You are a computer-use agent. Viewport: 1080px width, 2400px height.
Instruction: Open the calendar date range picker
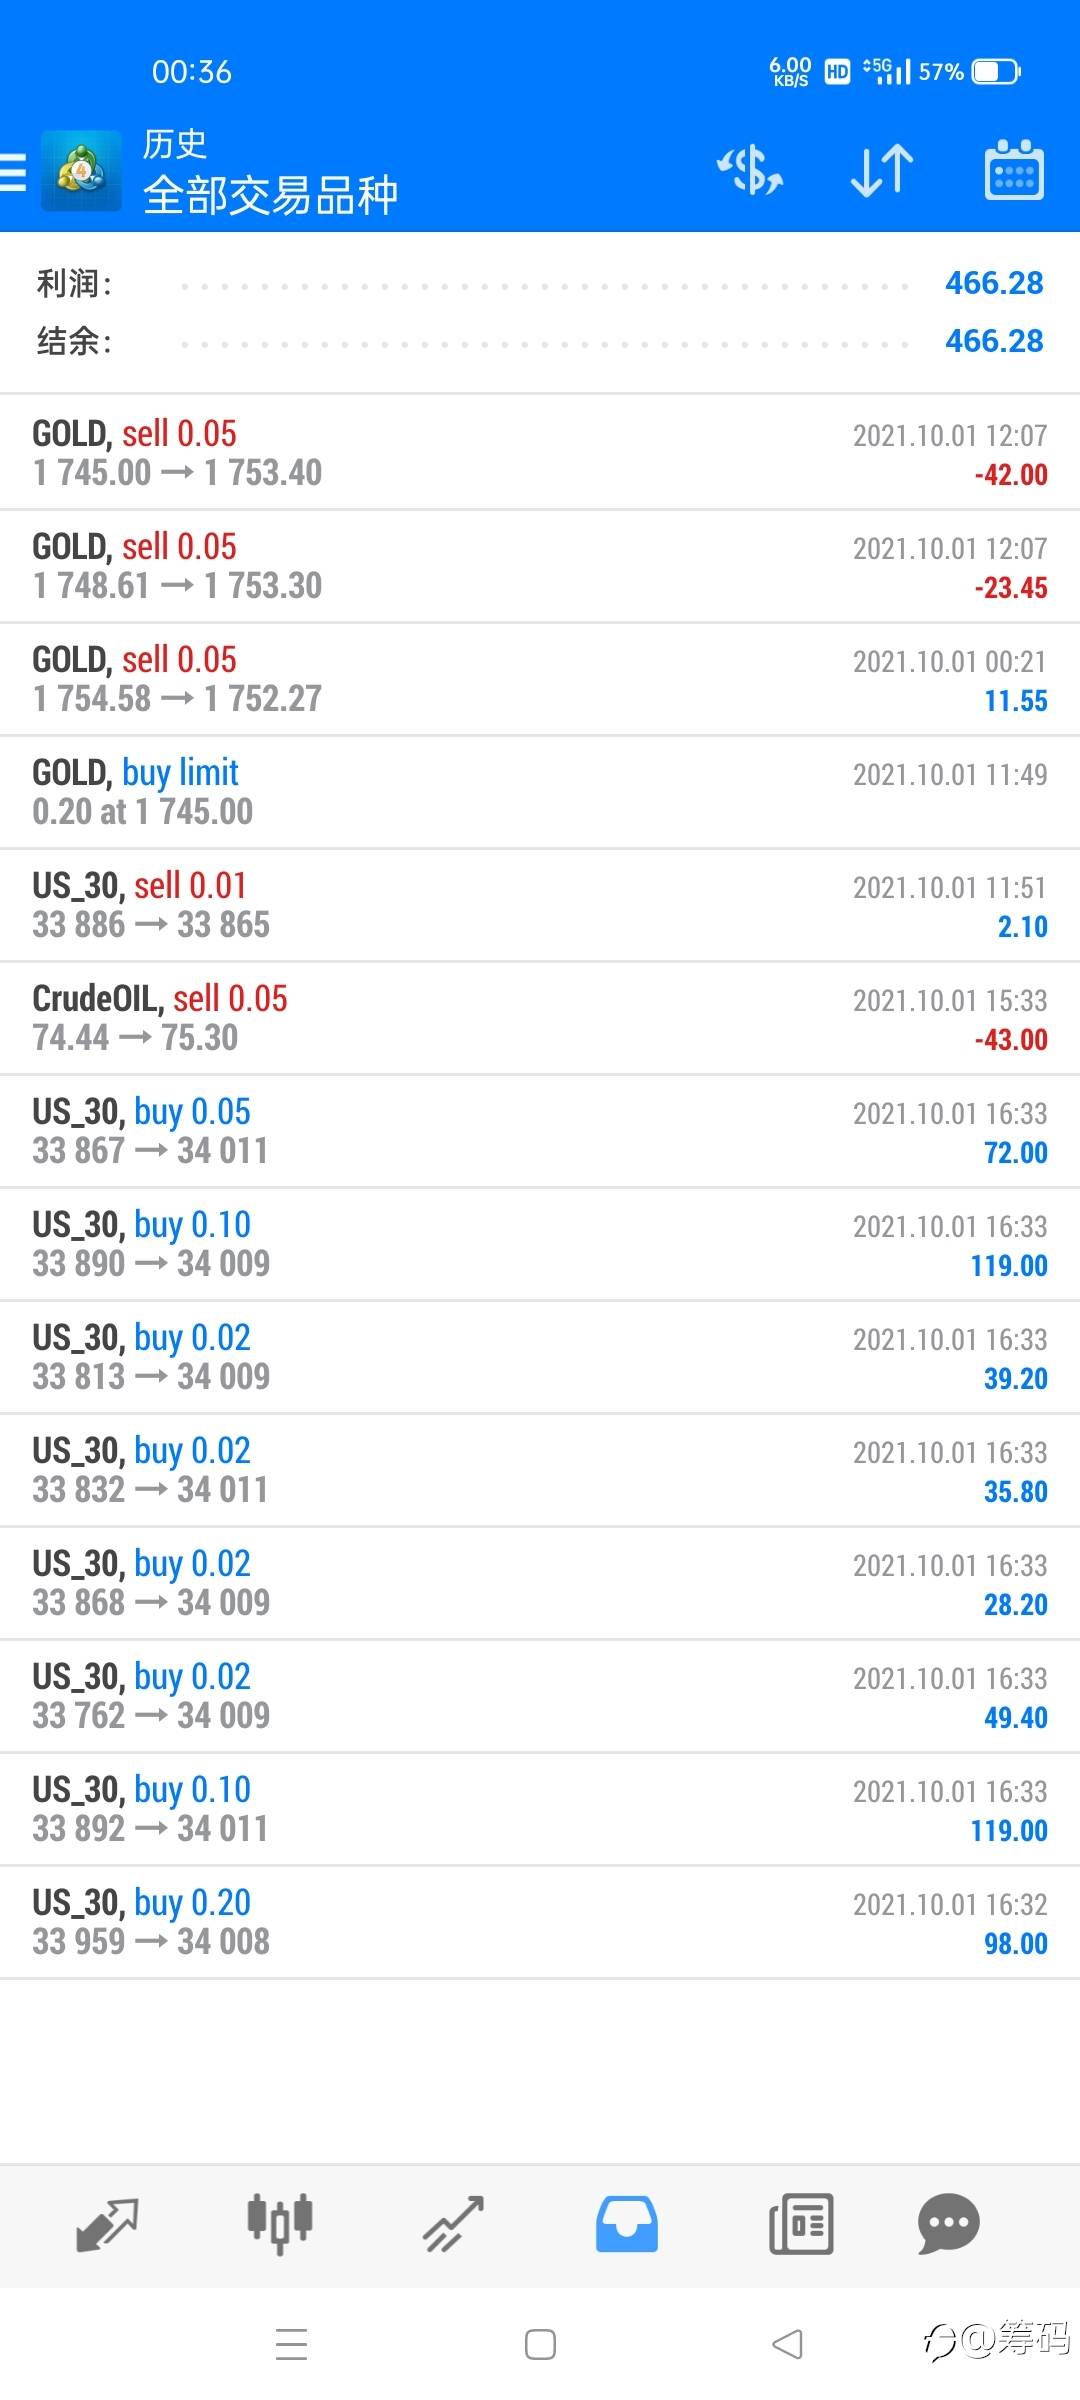[x=1014, y=170]
